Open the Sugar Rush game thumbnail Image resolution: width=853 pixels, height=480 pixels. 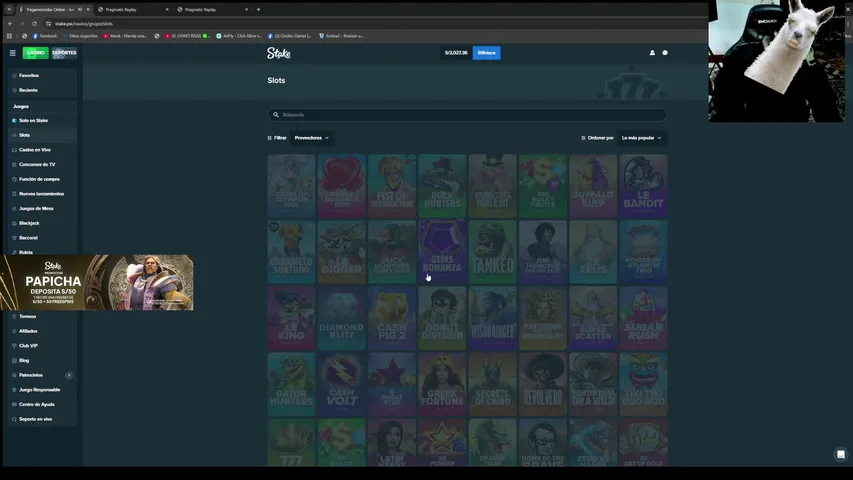[643, 318]
